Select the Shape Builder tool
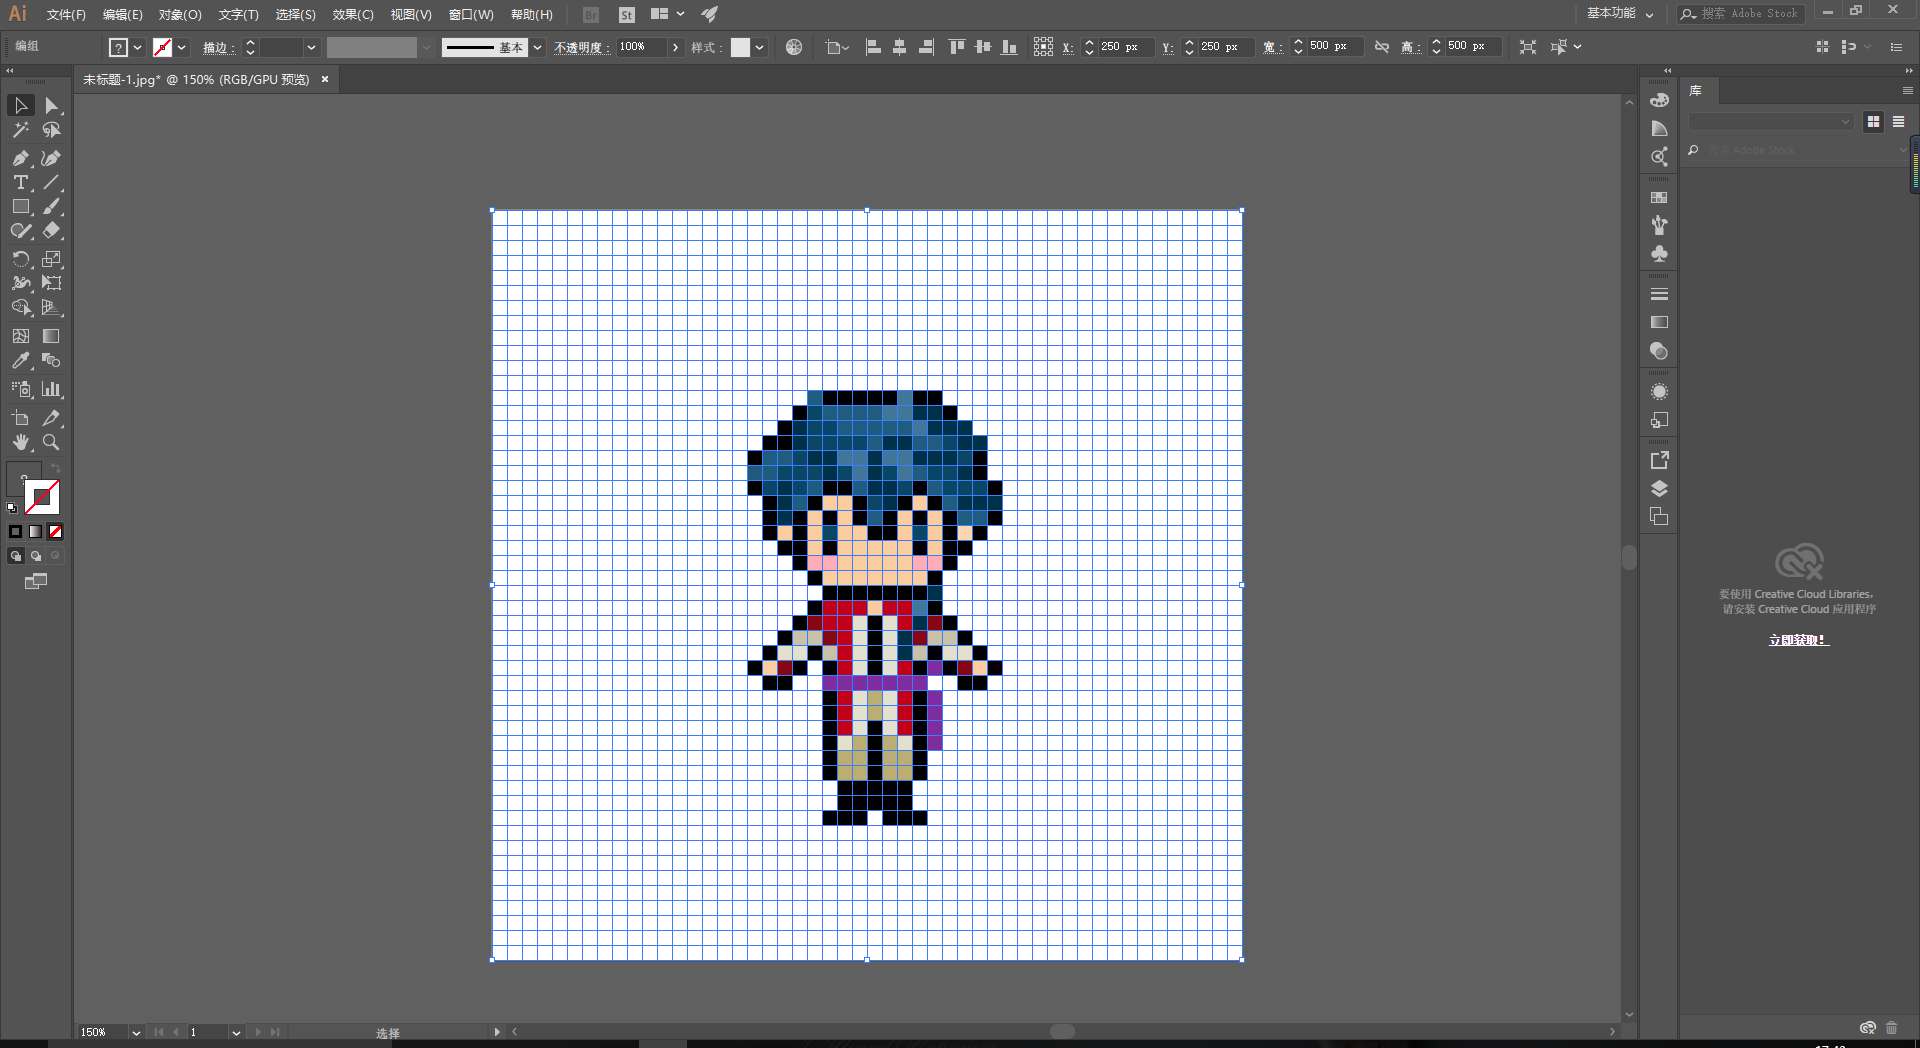1920x1048 pixels. click(21, 307)
